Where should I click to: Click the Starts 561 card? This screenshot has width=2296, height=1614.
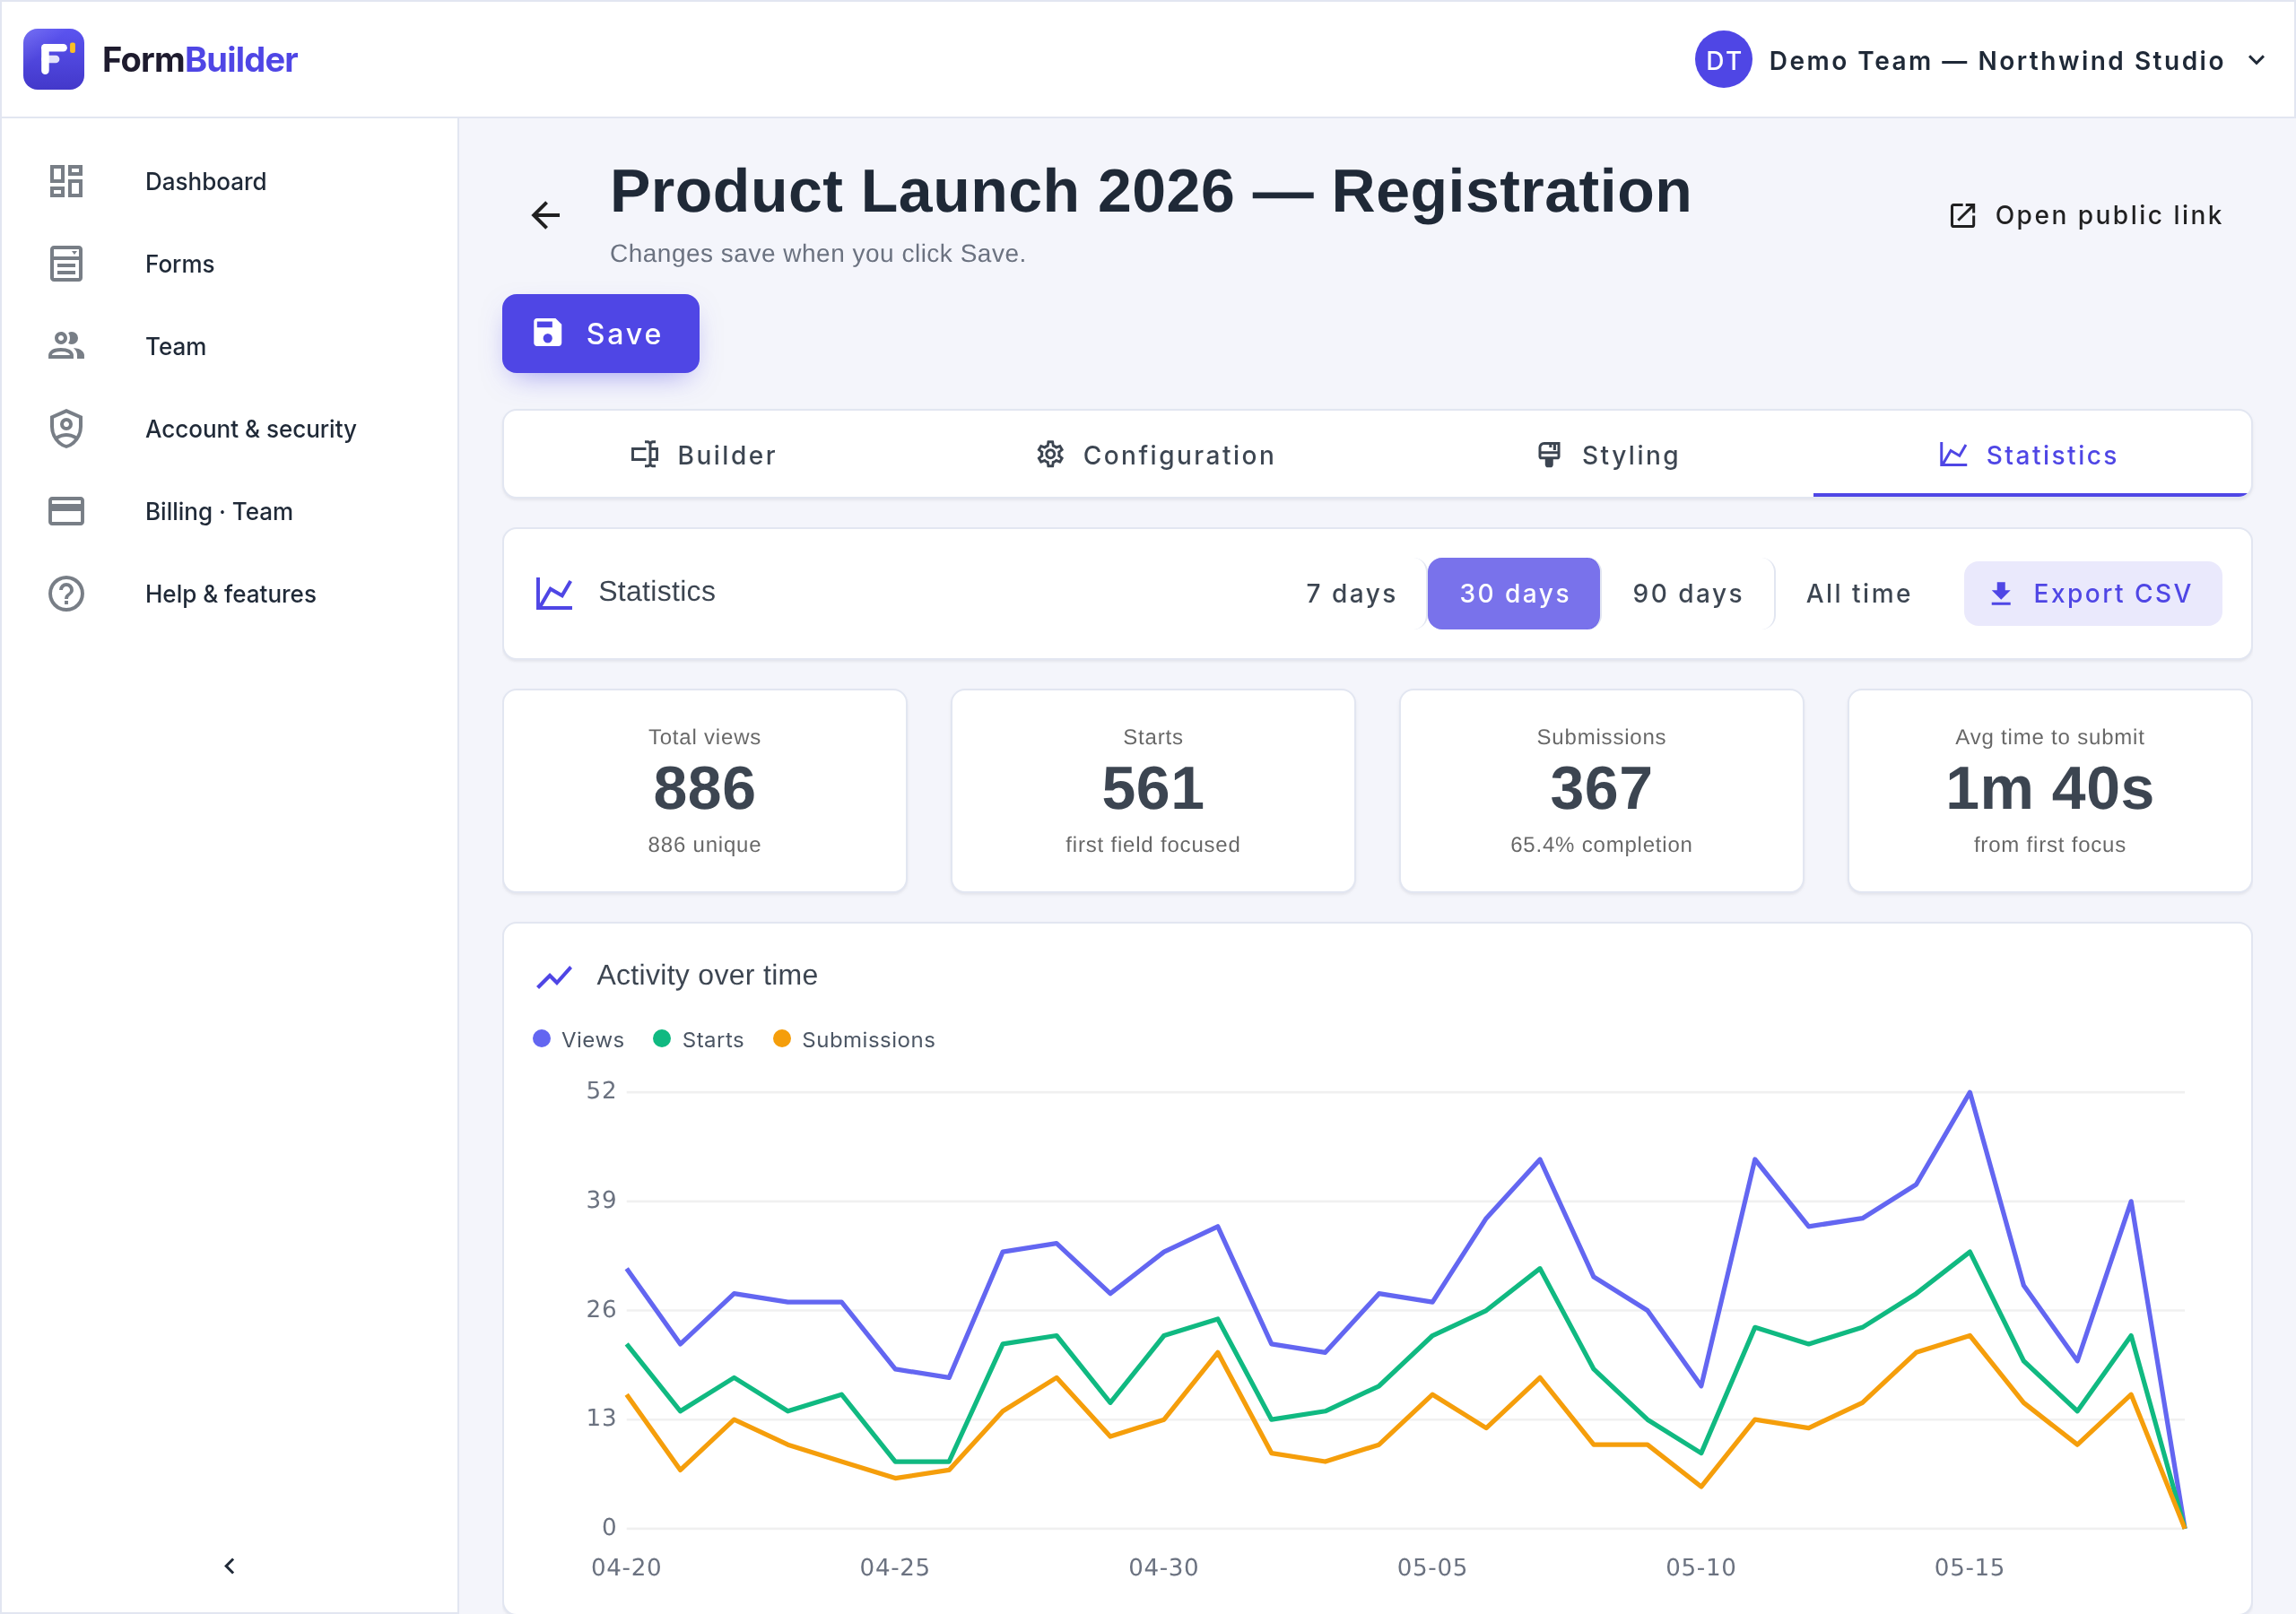pyautogui.click(x=1153, y=790)
